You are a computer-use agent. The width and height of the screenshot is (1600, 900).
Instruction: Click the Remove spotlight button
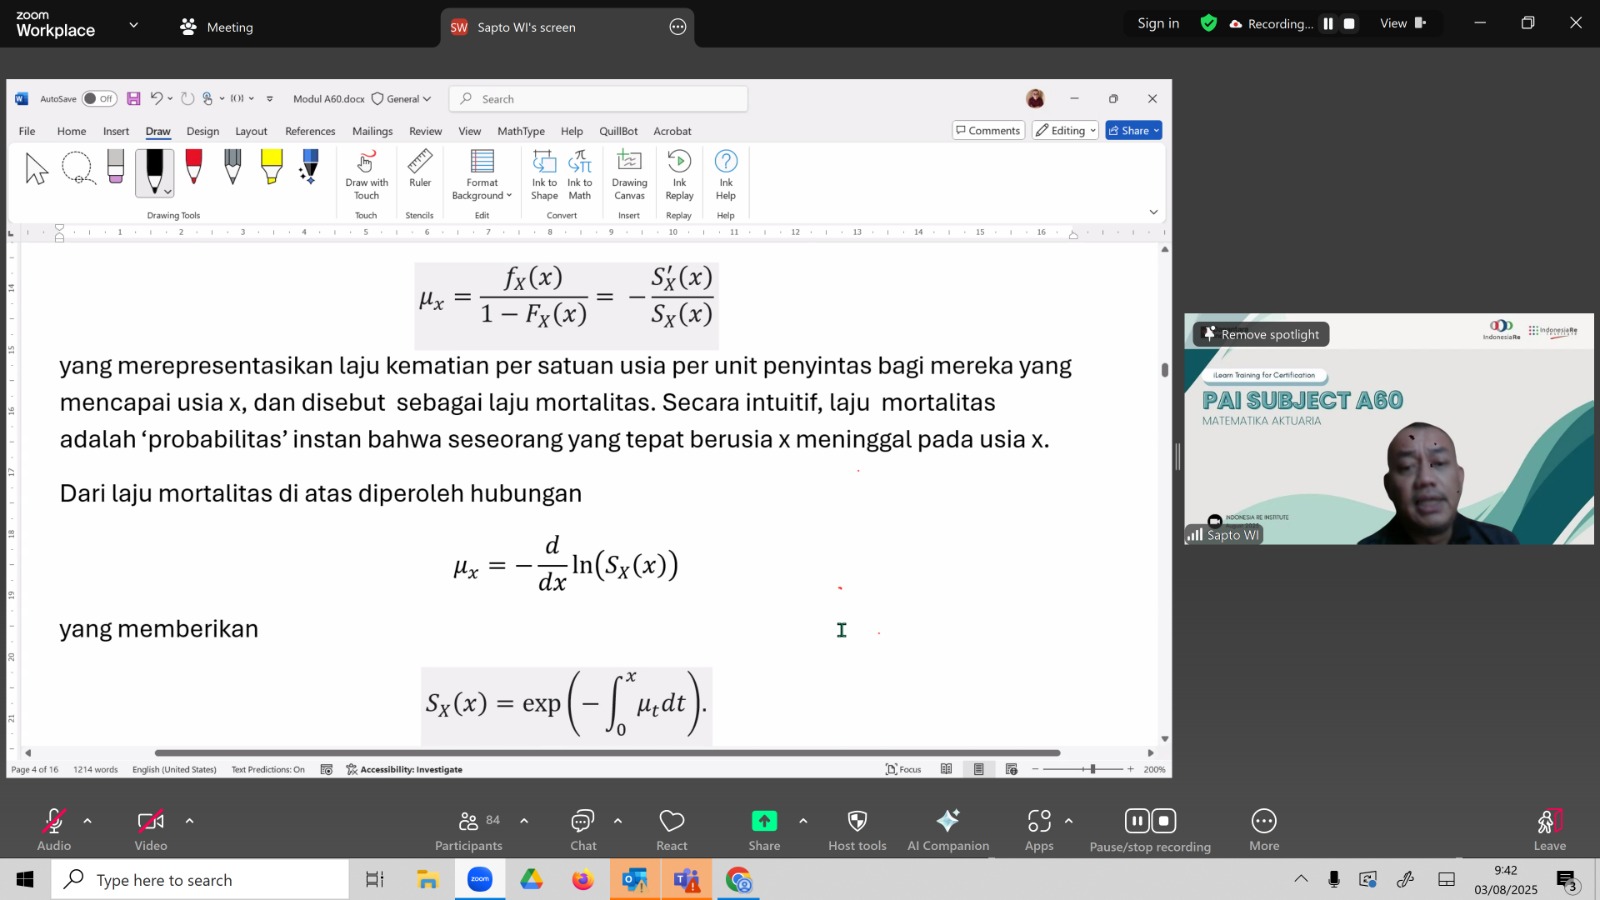(1261, 334)
